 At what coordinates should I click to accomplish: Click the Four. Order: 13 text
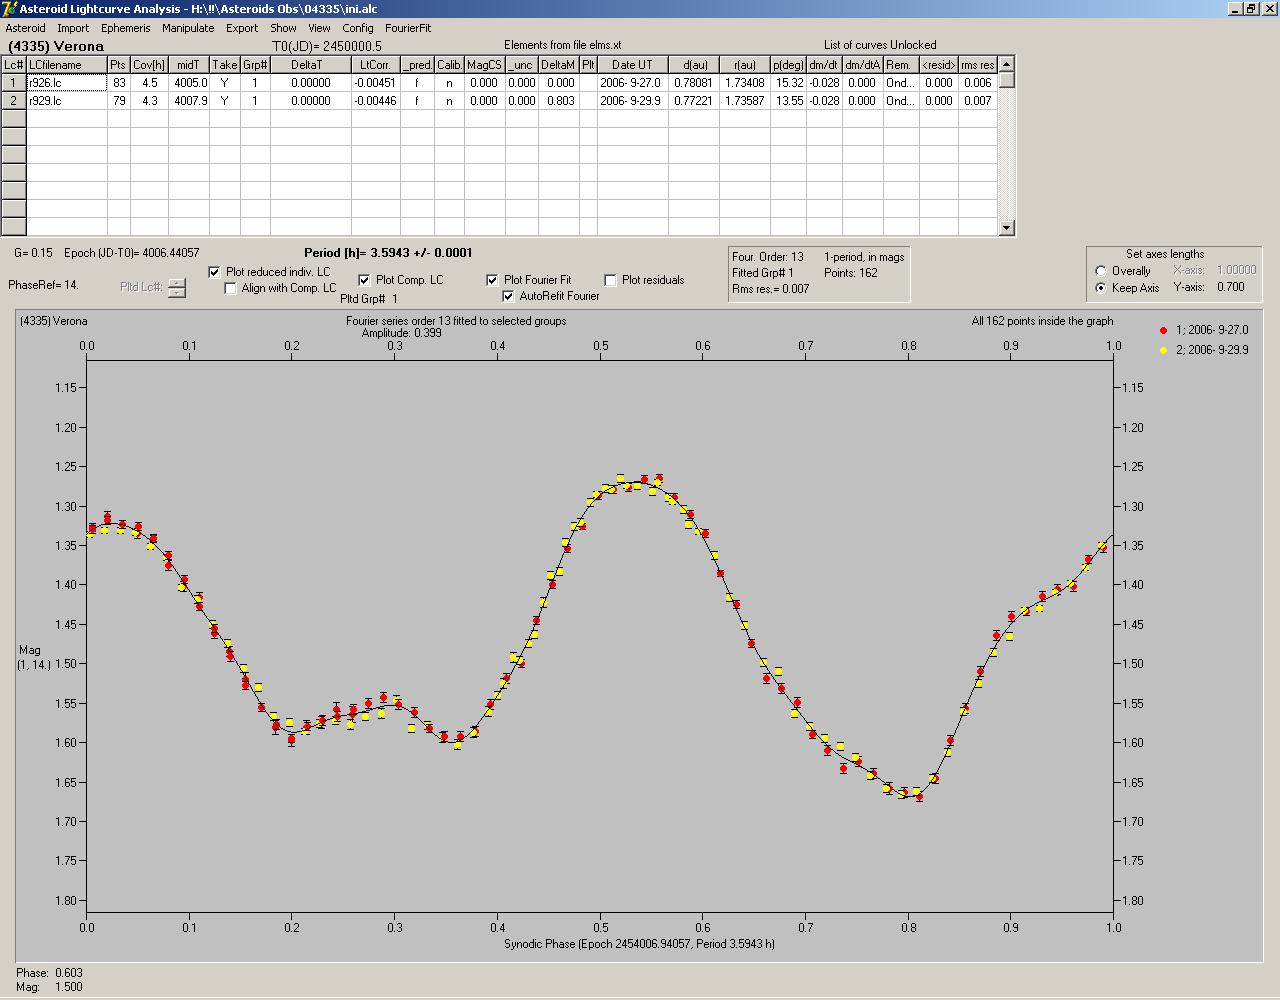click(x=768, y=257)
